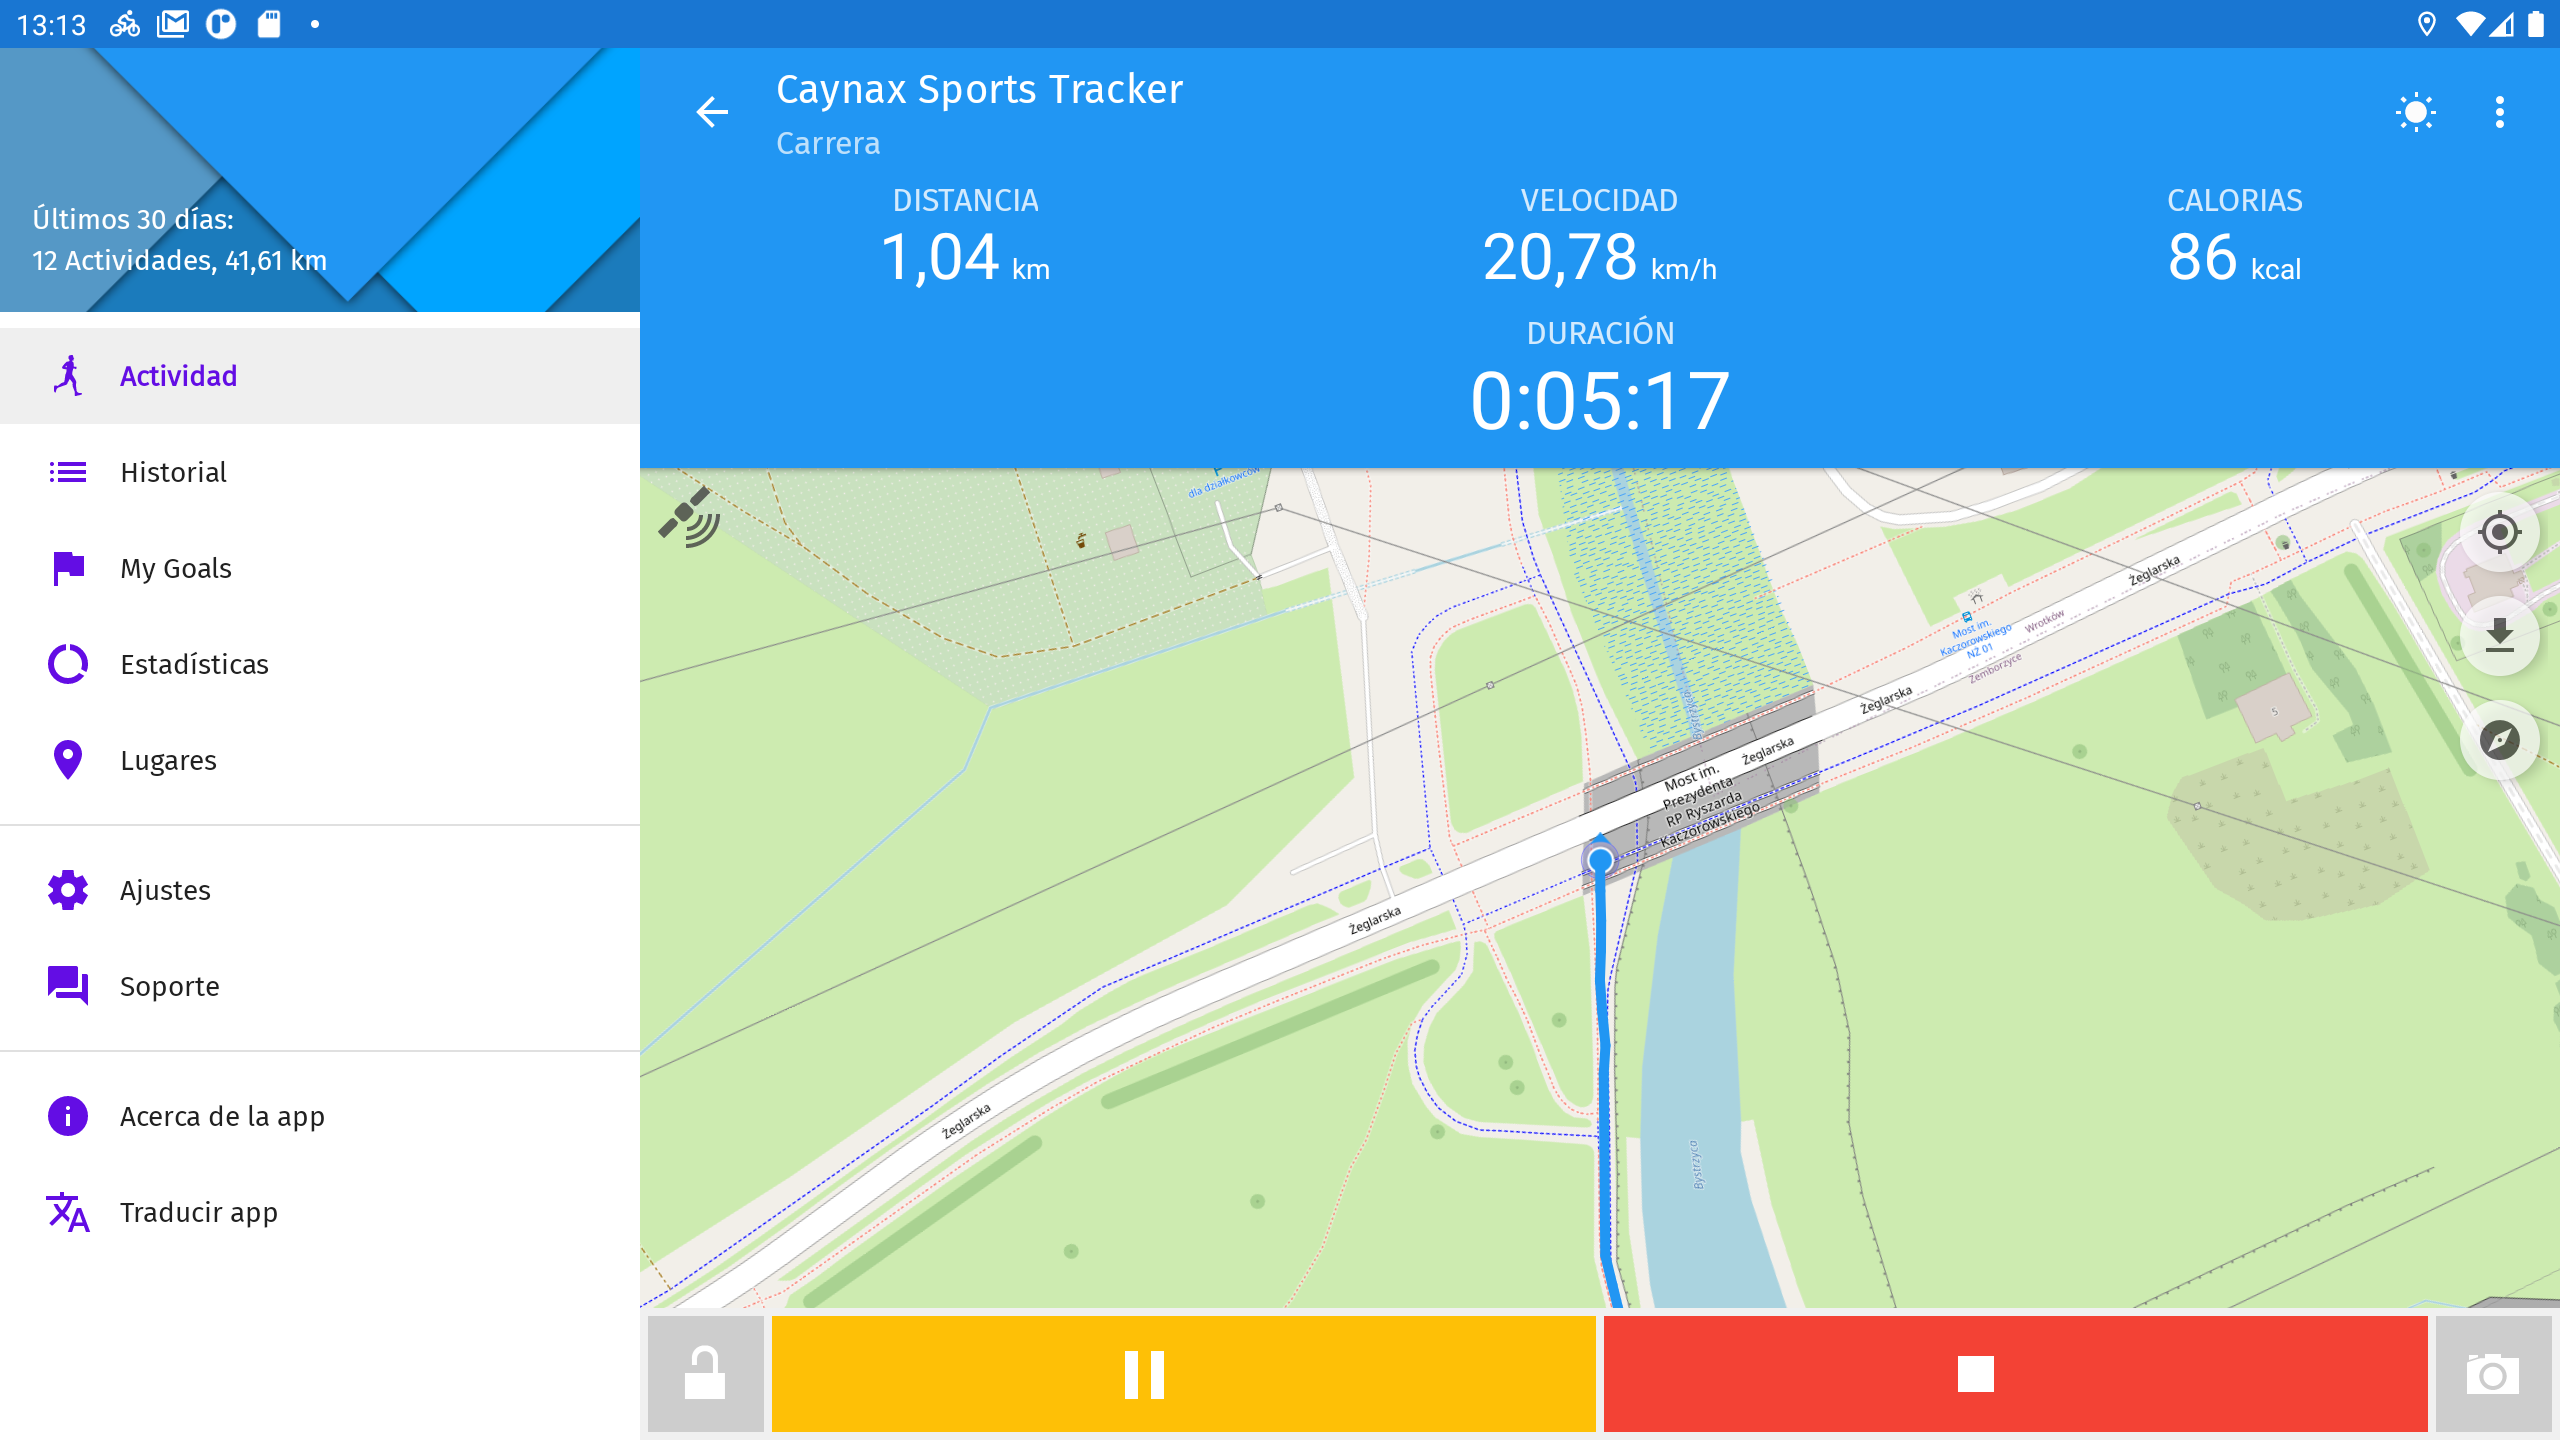Screen dimensions: 2560x1440
Task: Open the camera to take photo
Action: pos(2493,1373)
